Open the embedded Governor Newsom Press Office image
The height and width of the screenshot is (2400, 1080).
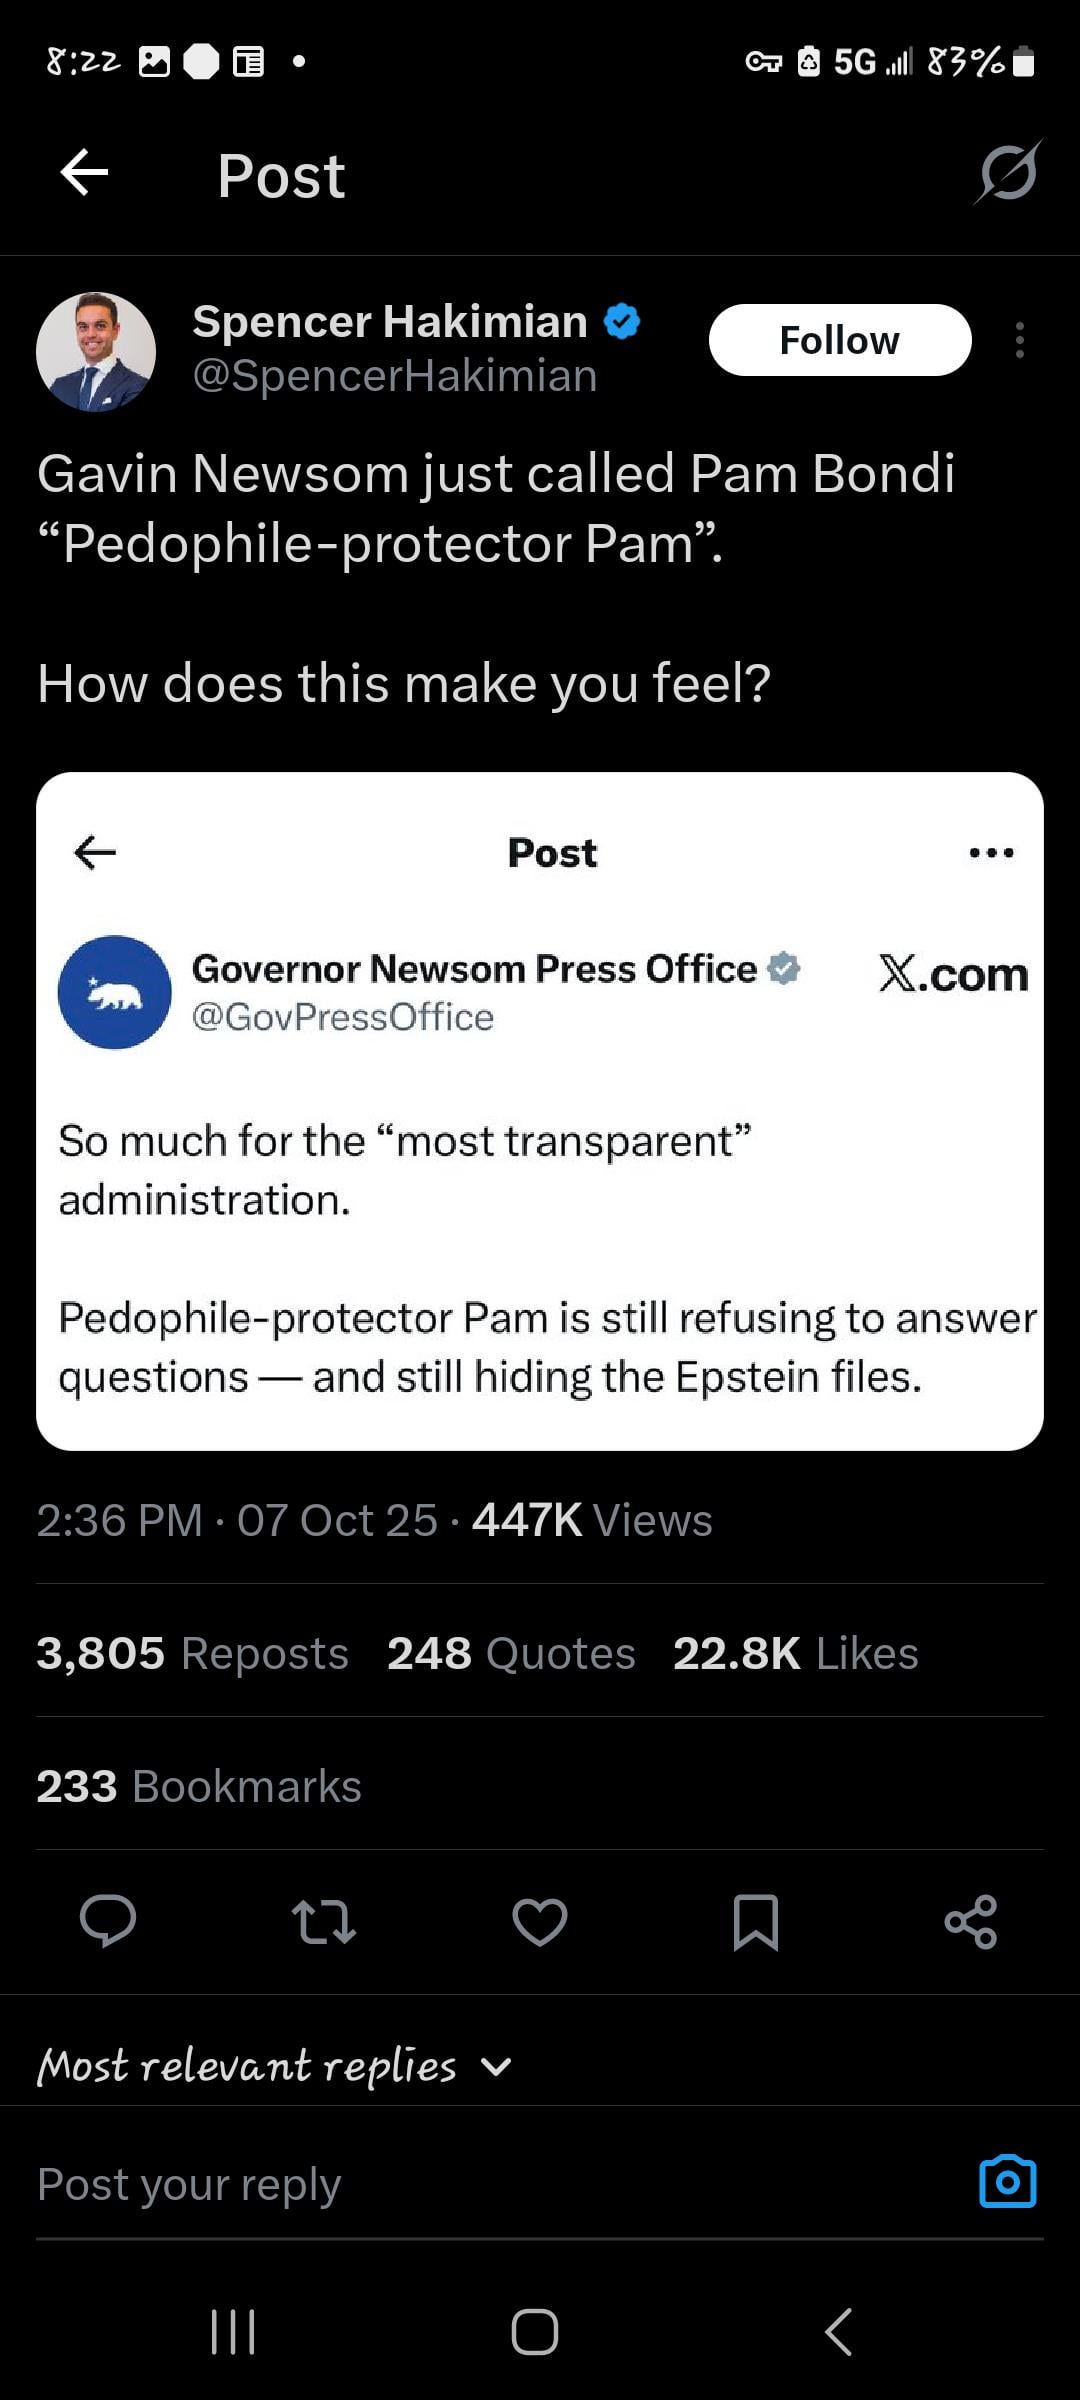pyautogui.click(x=540, y=1110)
